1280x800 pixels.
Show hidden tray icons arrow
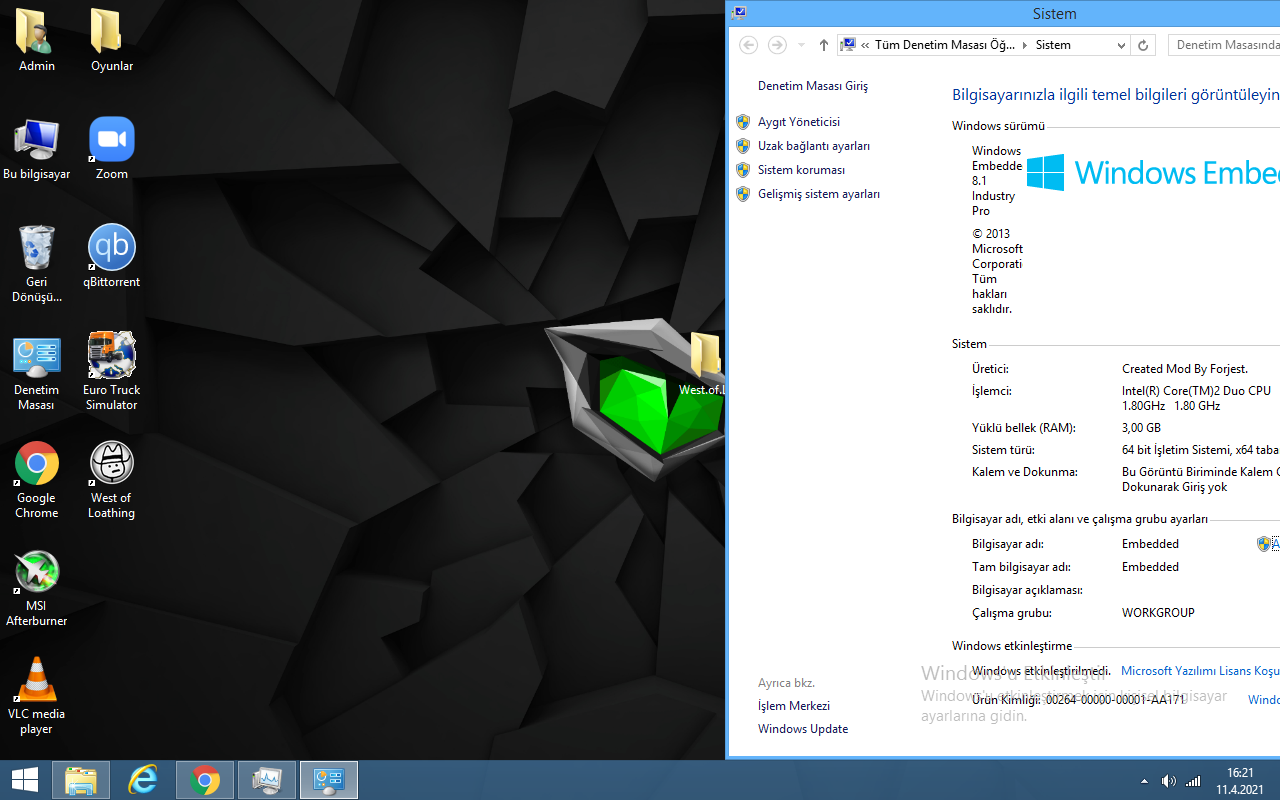[x=1144, y=781]
